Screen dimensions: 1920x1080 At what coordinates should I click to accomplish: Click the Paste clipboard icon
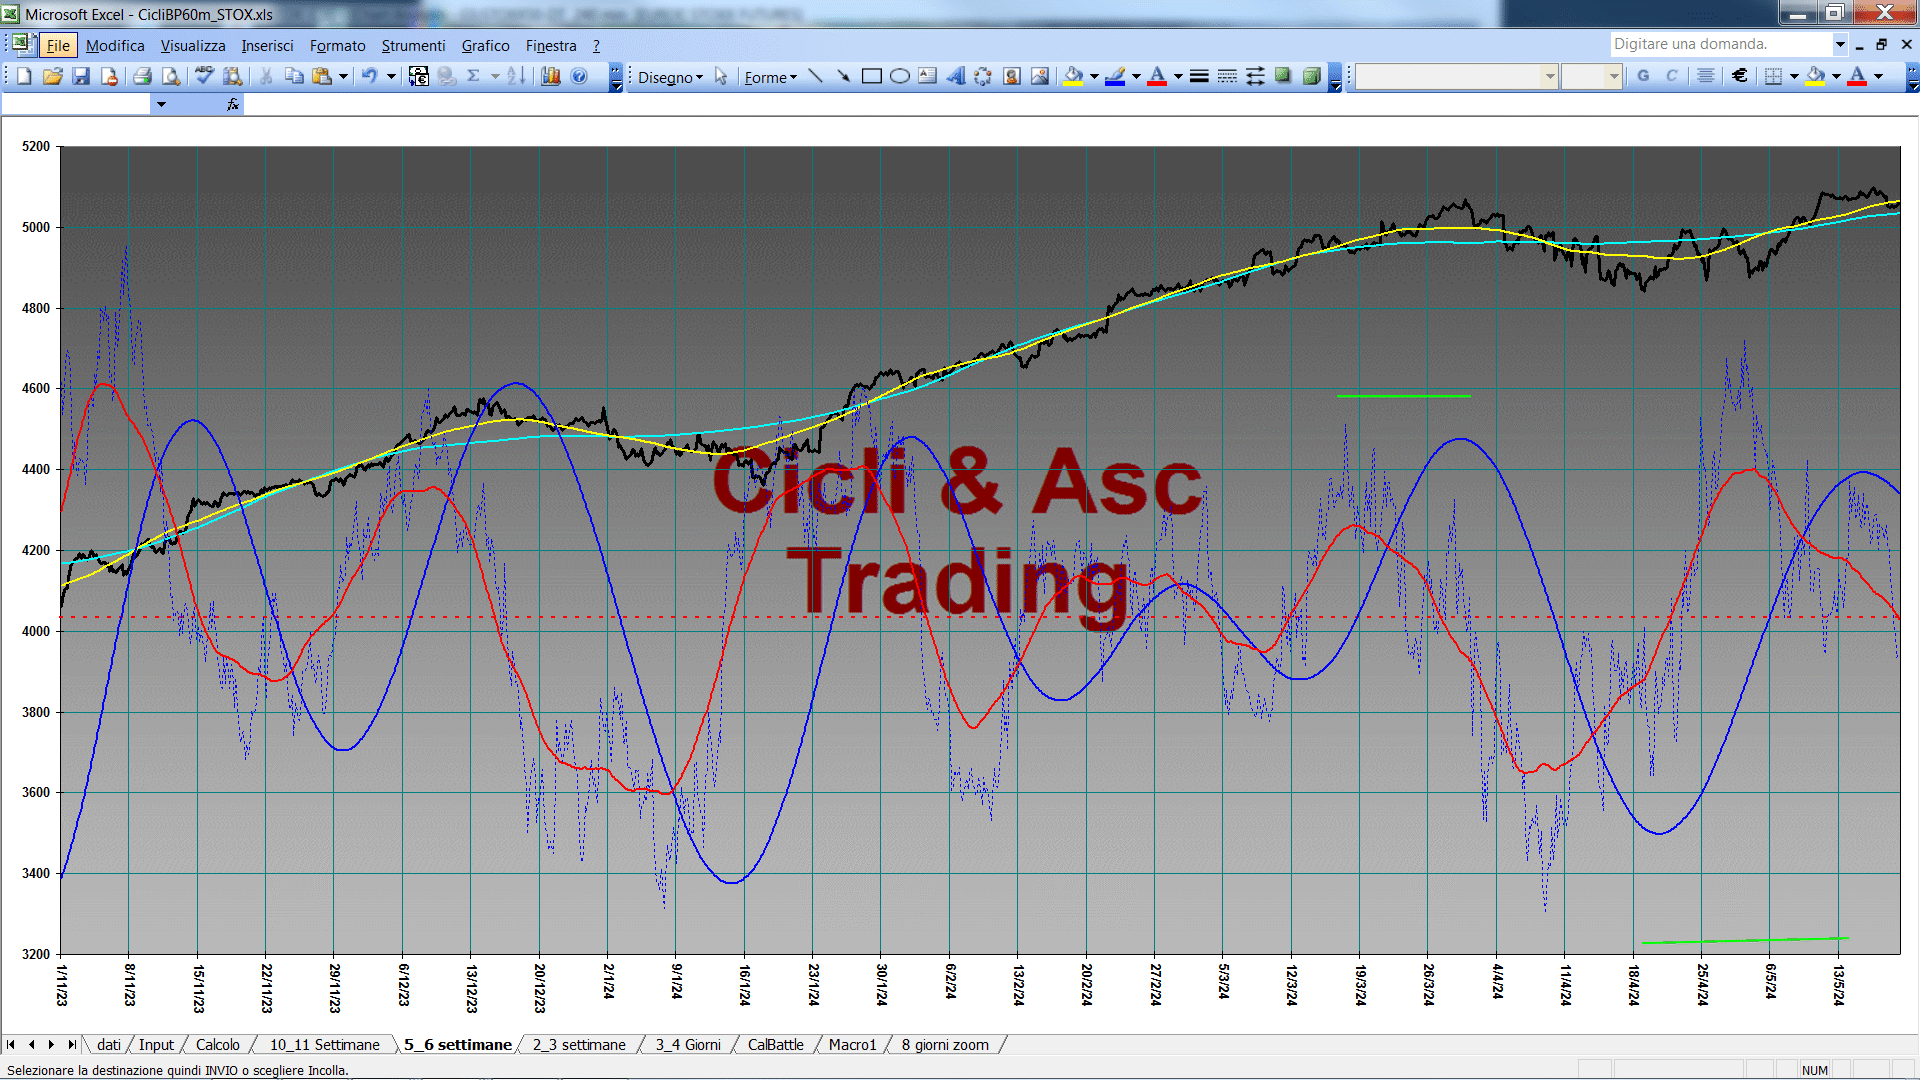click(322, 76)
